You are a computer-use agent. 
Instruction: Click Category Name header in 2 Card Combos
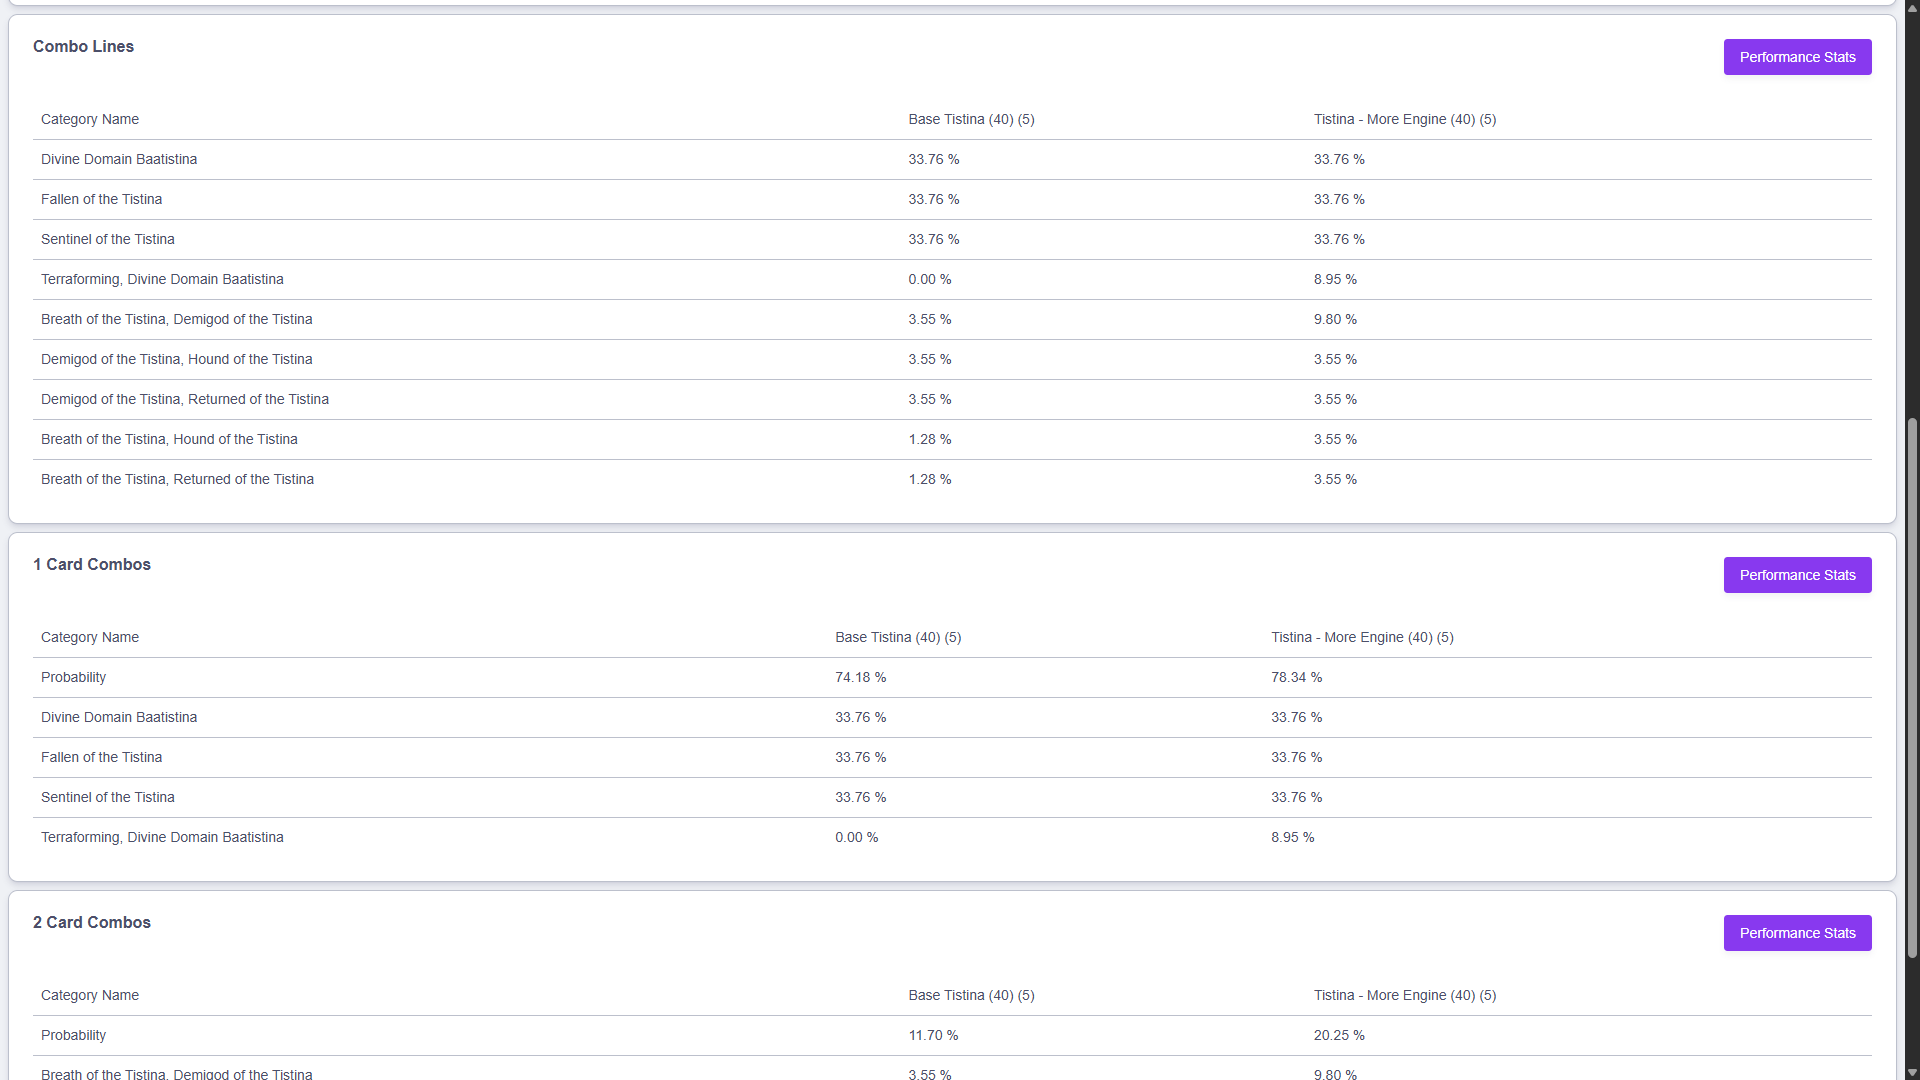coord(90,995)
